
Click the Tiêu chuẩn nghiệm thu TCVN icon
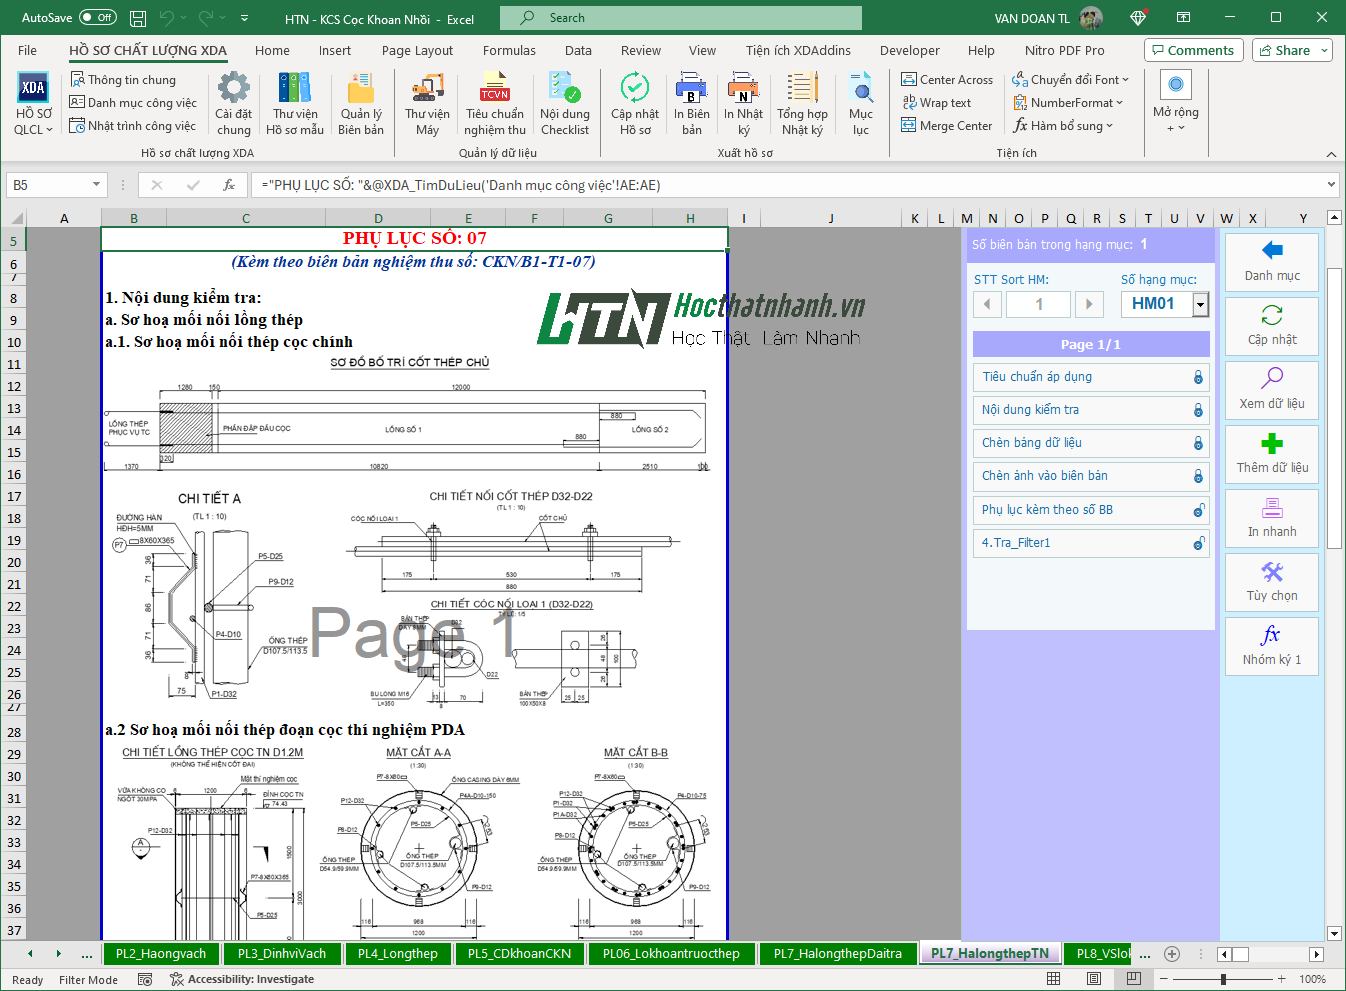coord(494,89)
